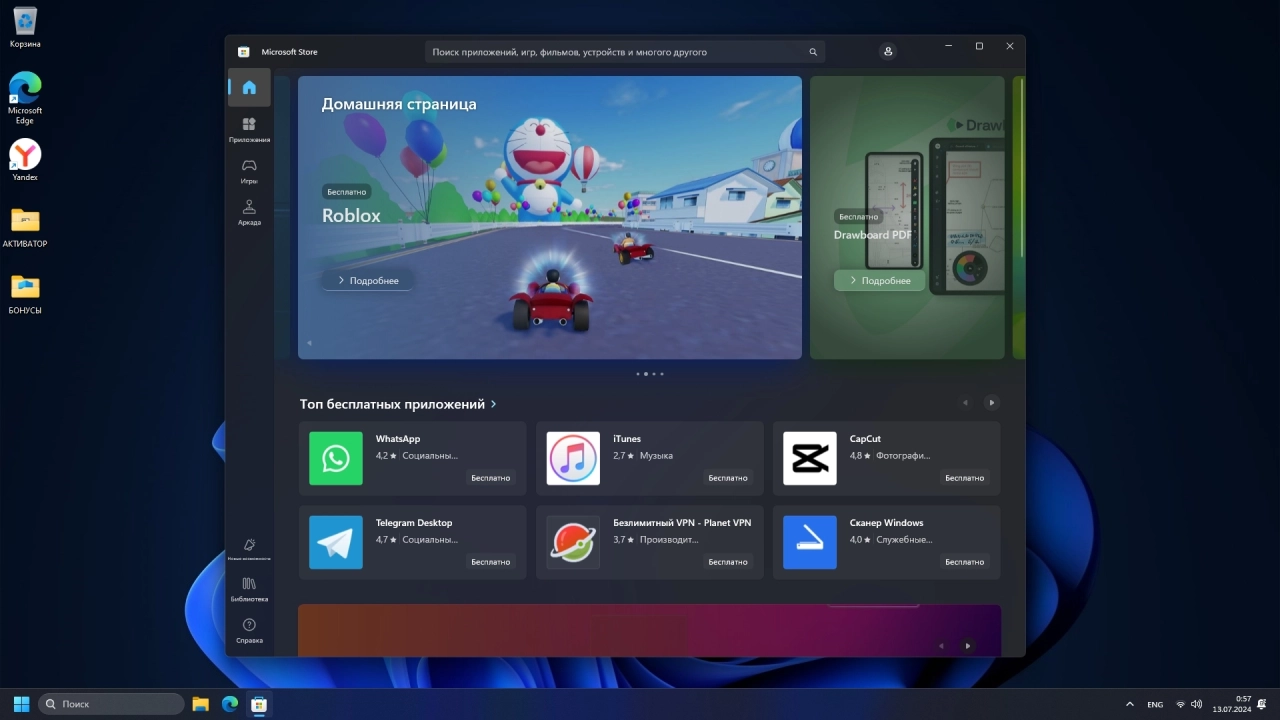Click the network icon in system tray
Image resolution: width=1280 pixels, height=720 pixels.
click(1181, 704)
